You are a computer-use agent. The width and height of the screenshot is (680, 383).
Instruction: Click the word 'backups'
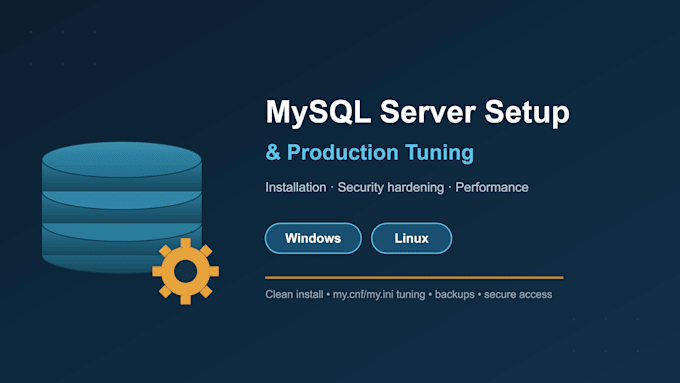click(x=454, y=295)
